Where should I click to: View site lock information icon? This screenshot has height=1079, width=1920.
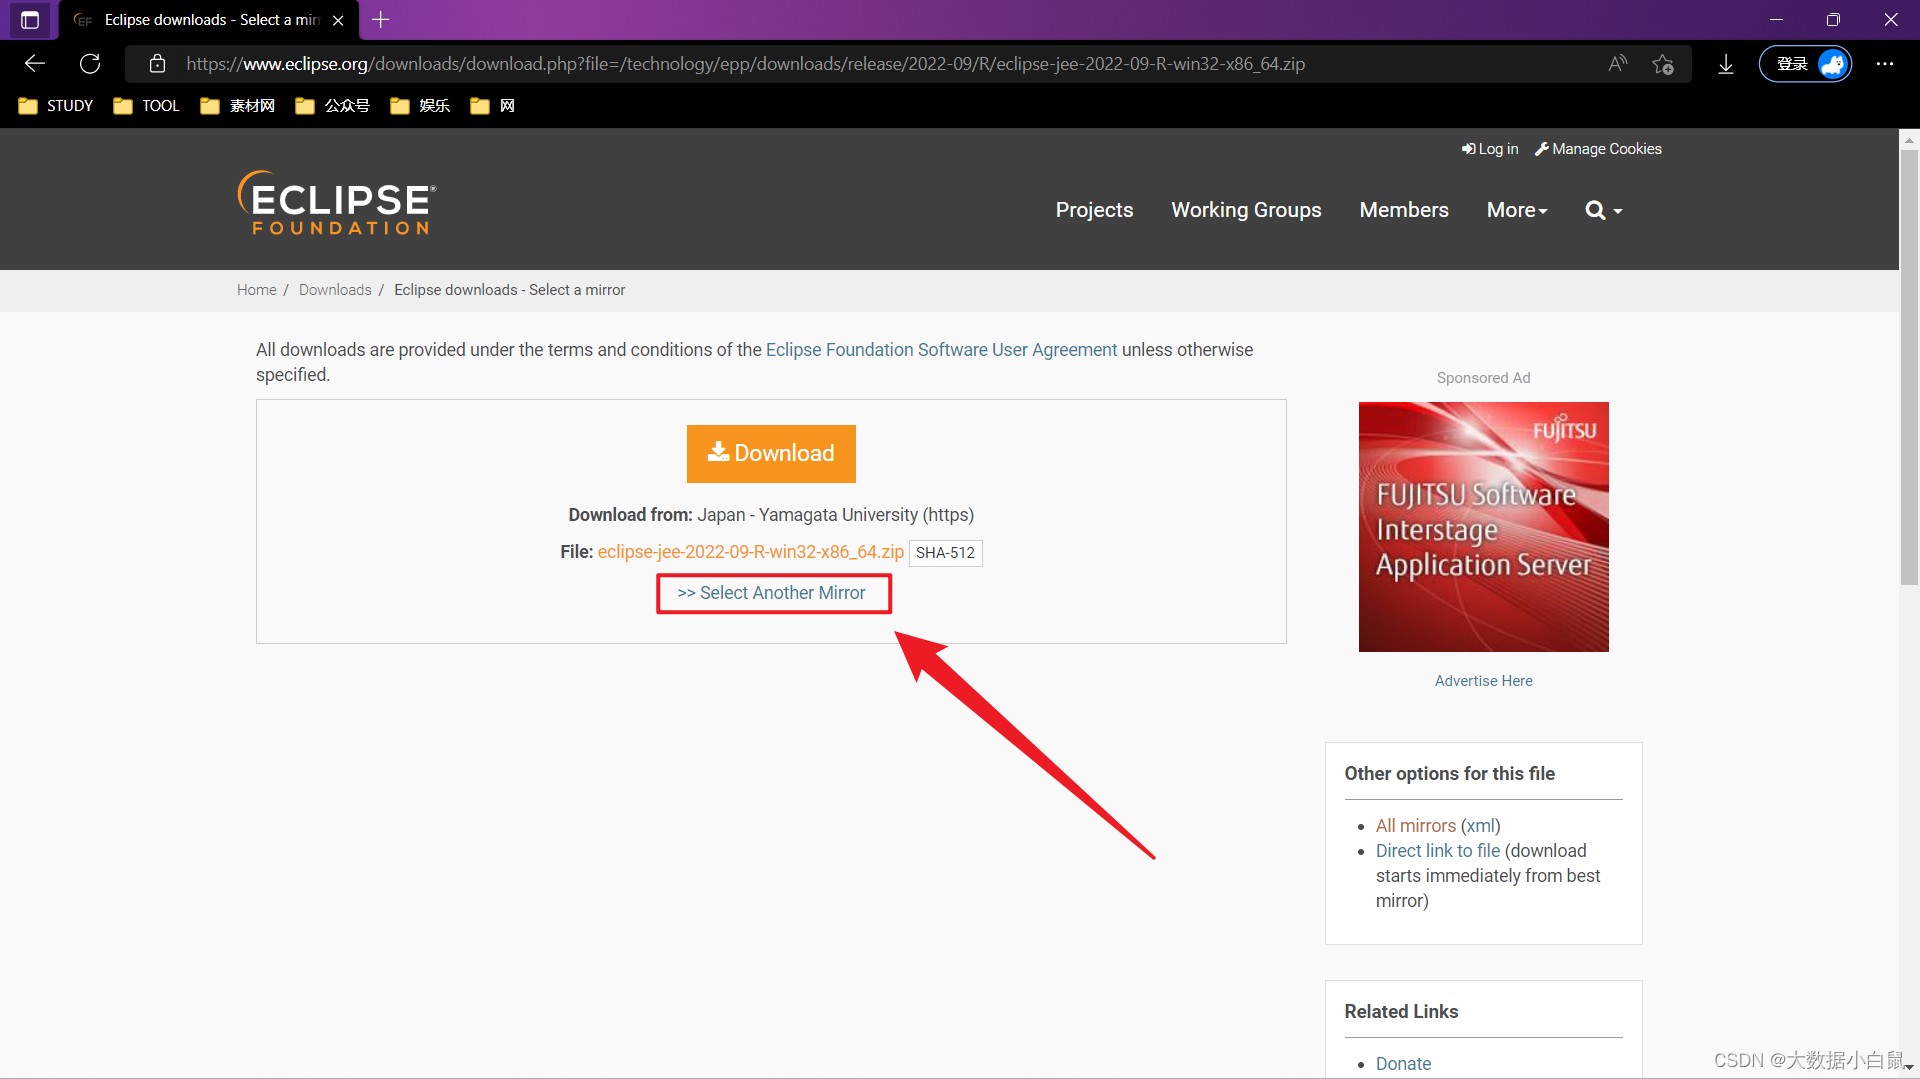pyautogui.click(x=157, y=64)
